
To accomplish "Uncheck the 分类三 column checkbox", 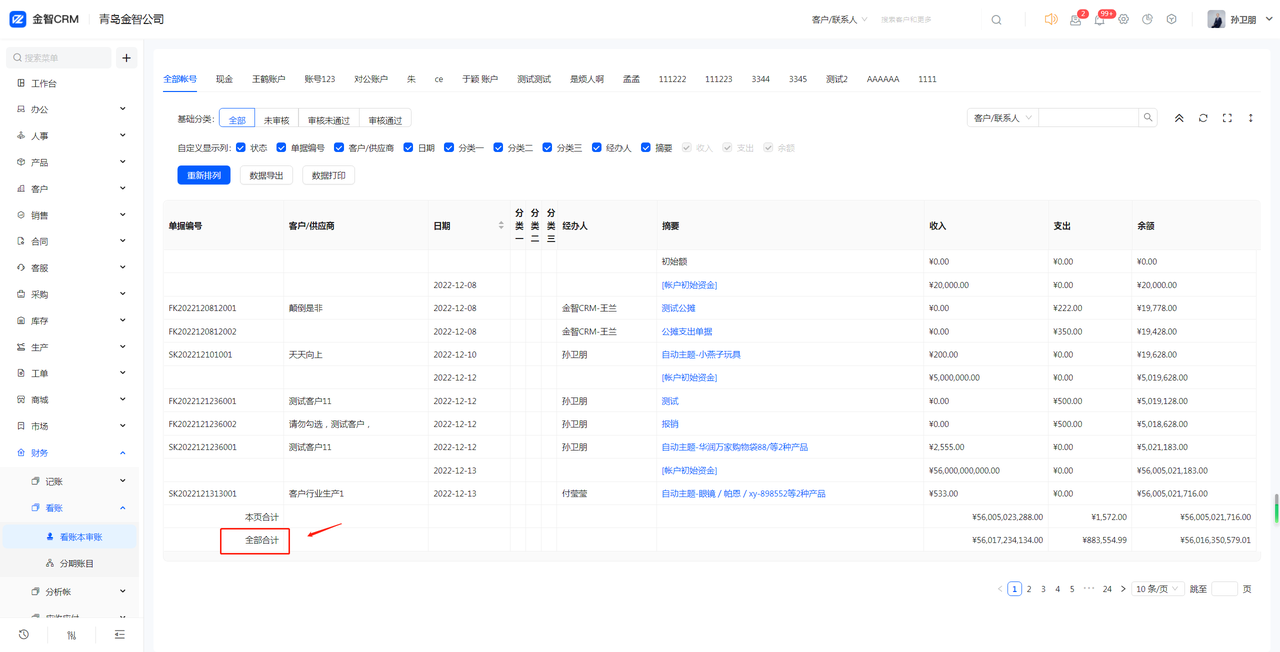I will click(547, 147).
